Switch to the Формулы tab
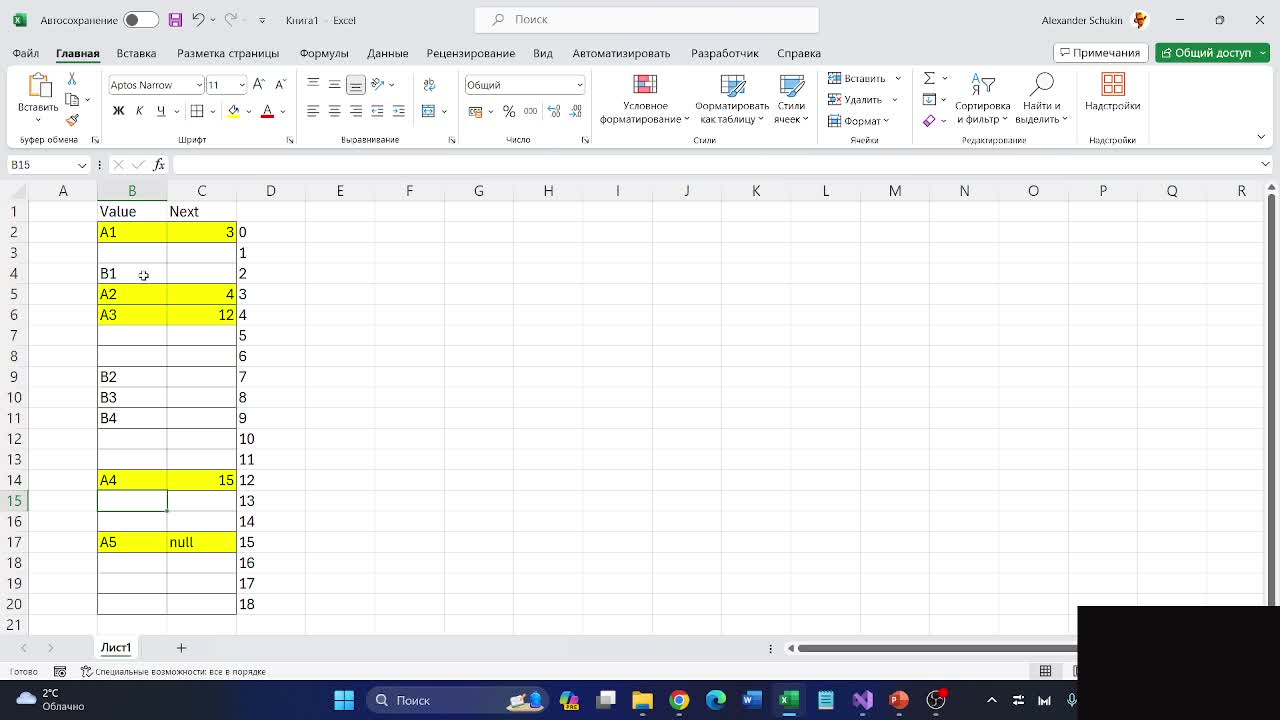This screenshot has width=1280, height=720. [x=324, y=53]
